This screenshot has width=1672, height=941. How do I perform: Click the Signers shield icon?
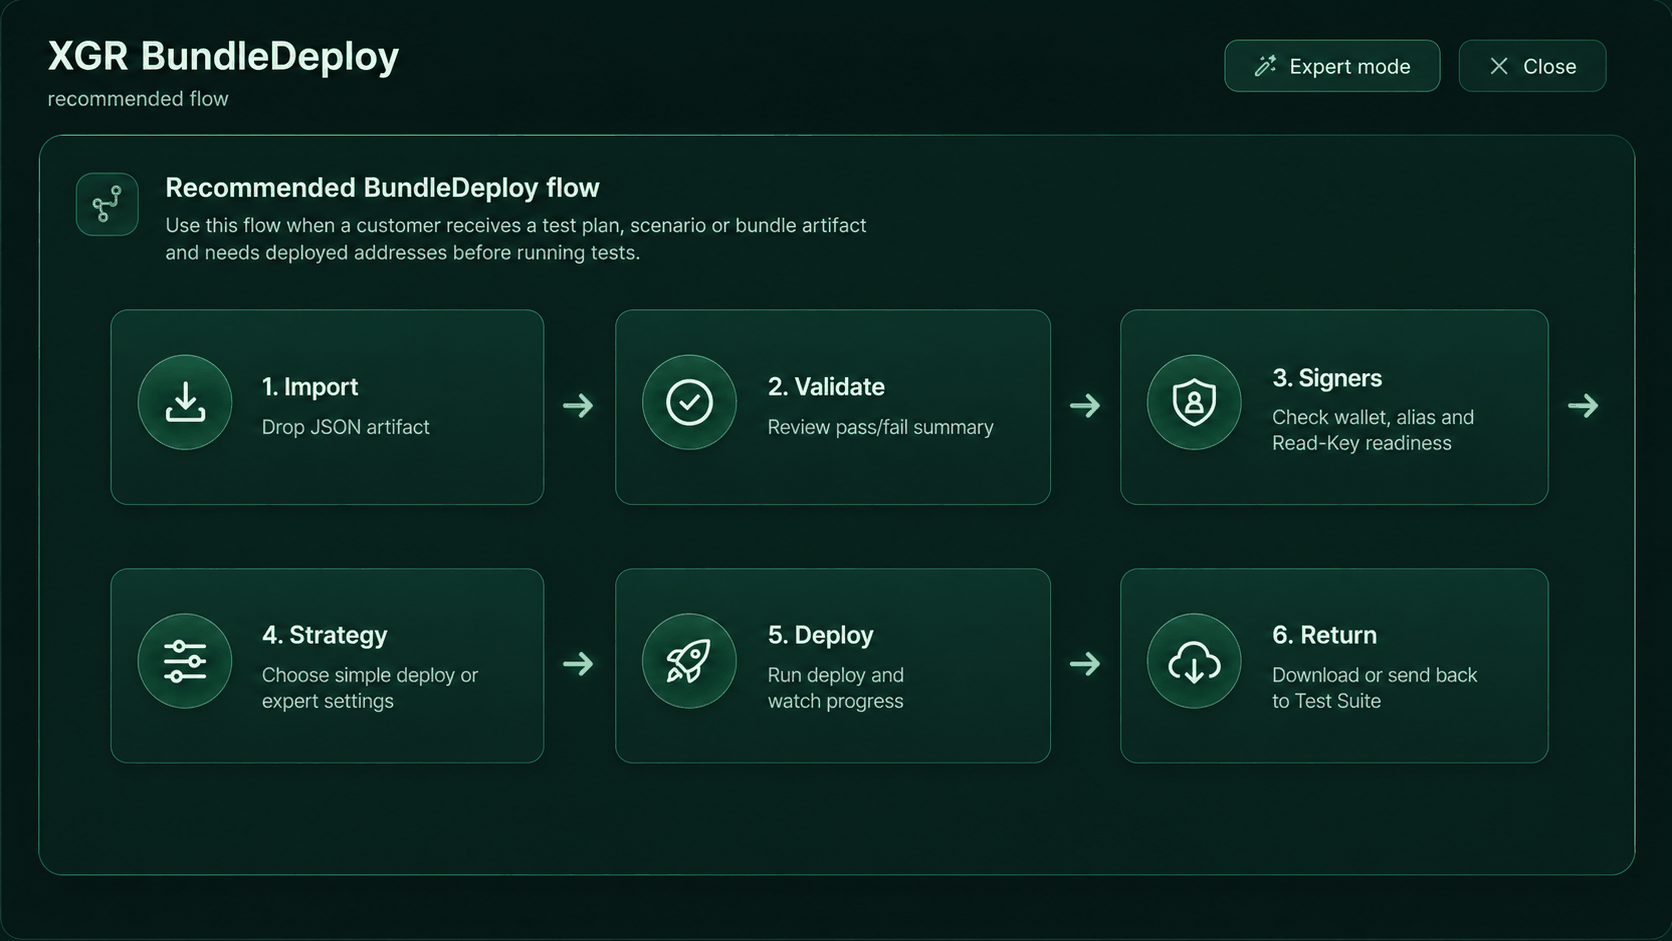(1194, 403)
